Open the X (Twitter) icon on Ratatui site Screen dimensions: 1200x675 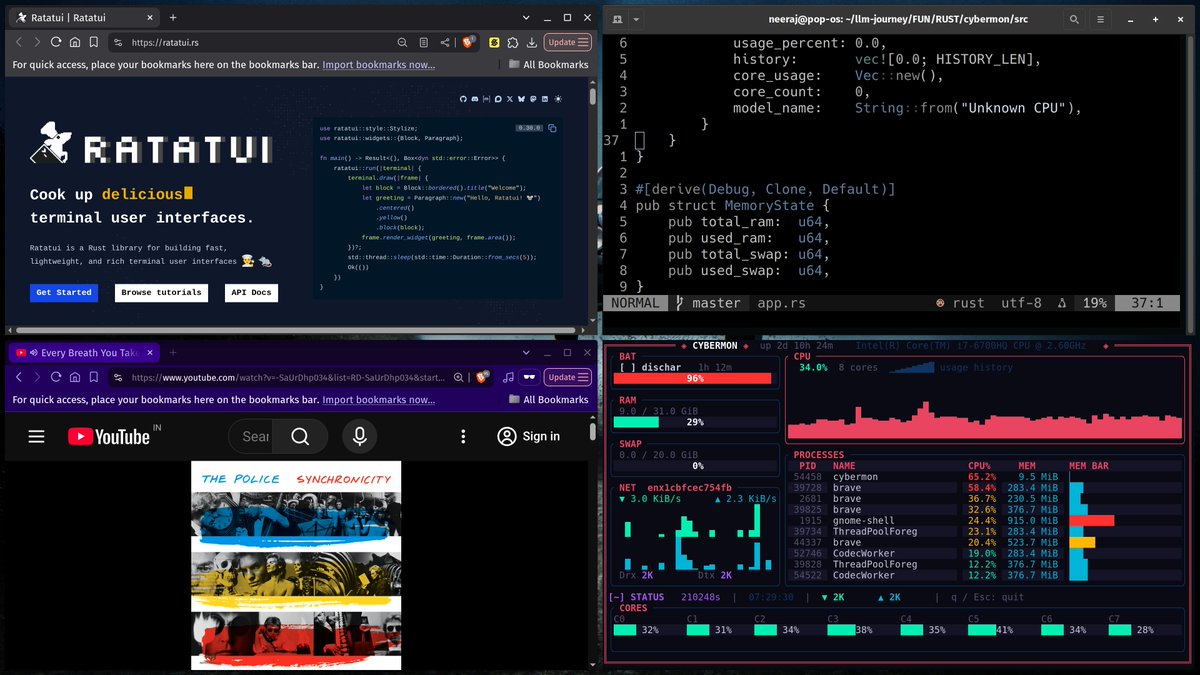point(510,99)
